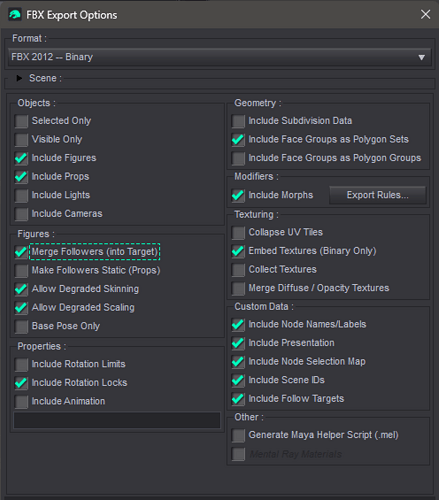The width and height of the screenshot is (439, 500).
Task: Close the FBX Export Options dialog
Action: 425,14
